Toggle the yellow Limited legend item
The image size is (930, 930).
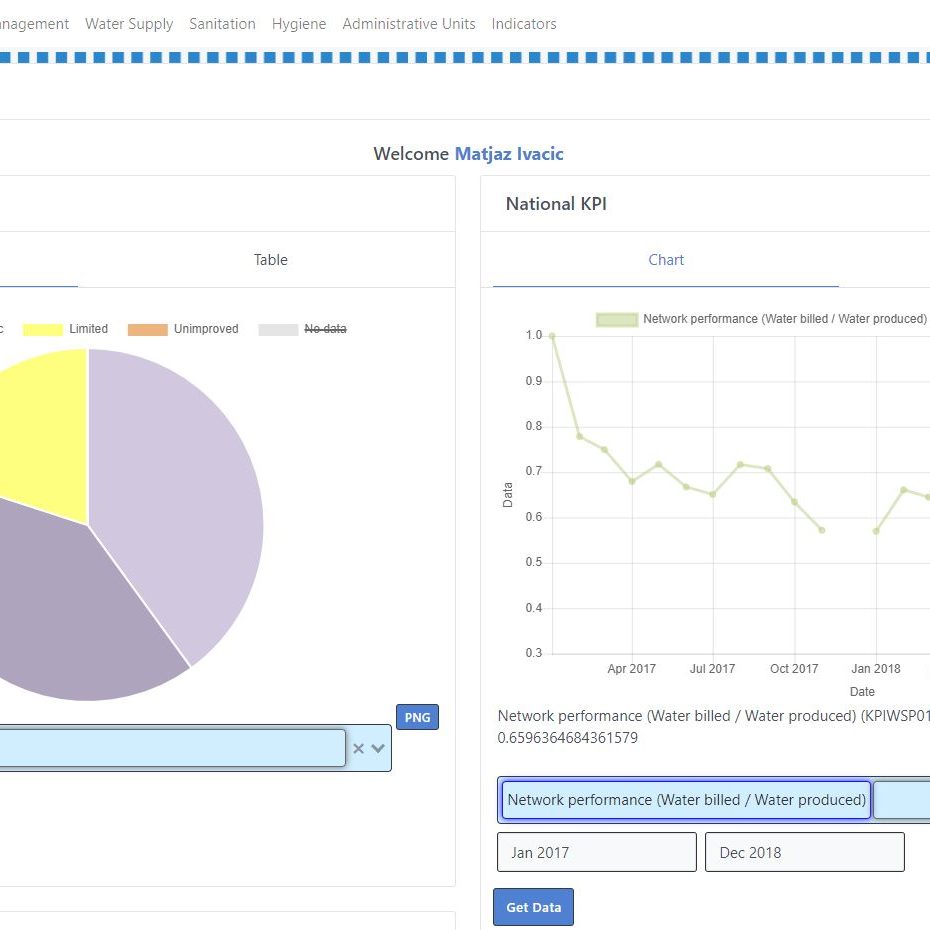[66, 329]
